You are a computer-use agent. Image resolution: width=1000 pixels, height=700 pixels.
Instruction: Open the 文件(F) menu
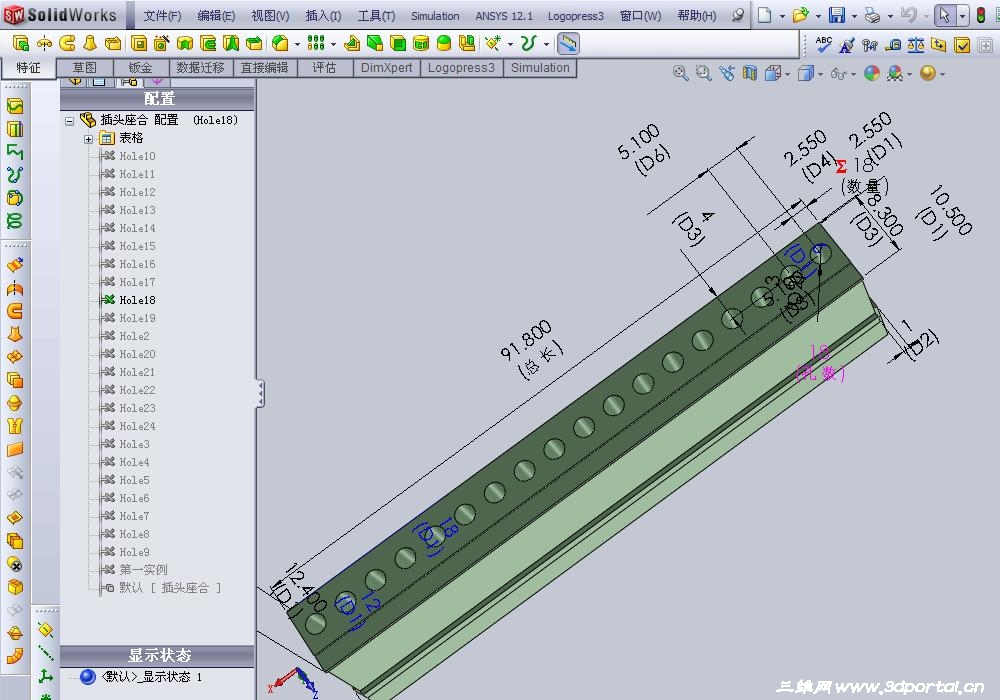click(x=162, y=15)
